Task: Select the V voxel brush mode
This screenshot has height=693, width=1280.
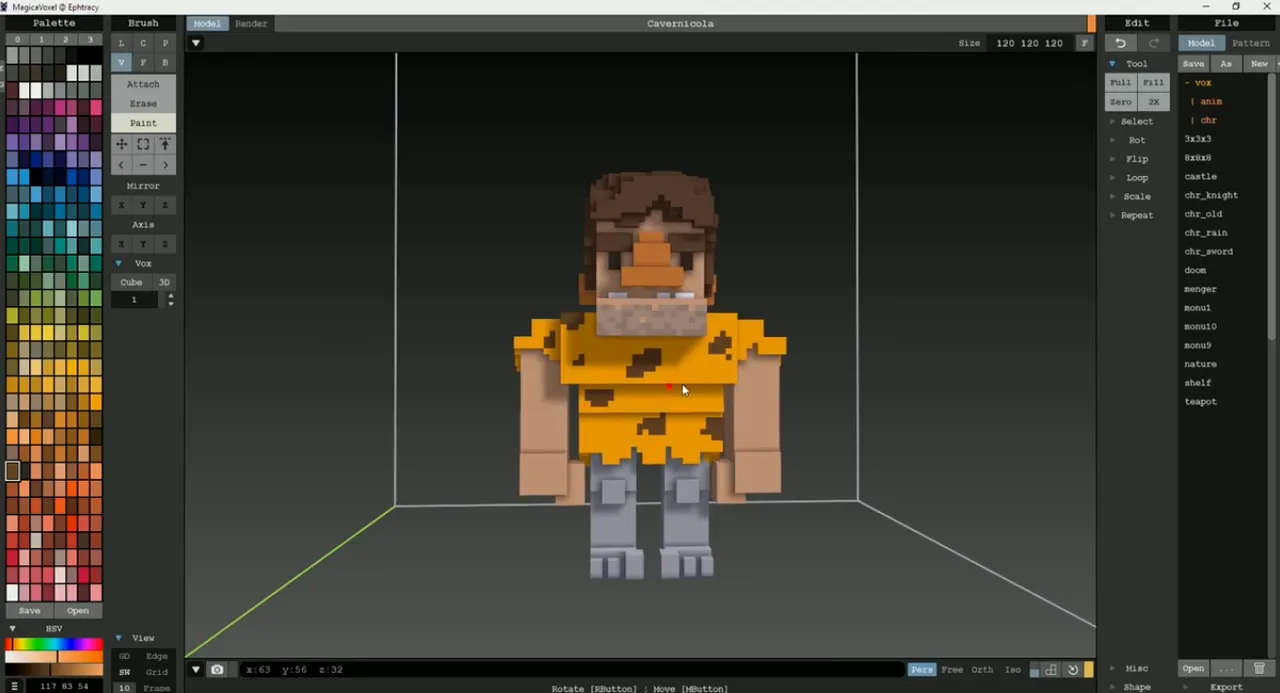Action: [x=121, y=62]
